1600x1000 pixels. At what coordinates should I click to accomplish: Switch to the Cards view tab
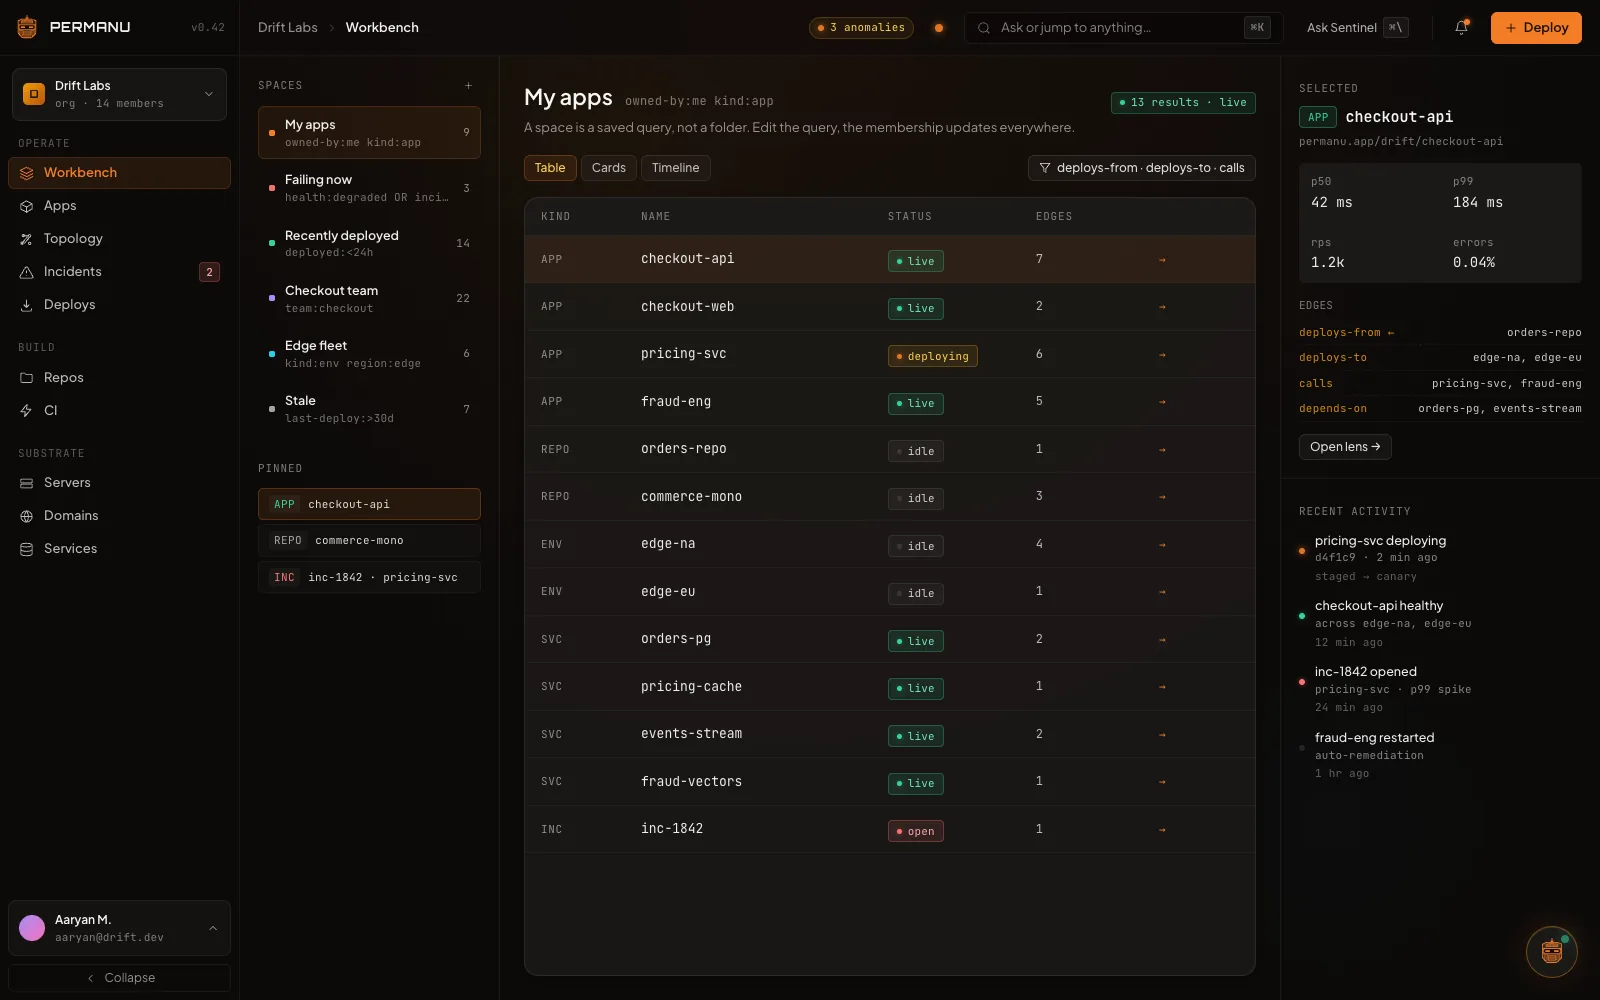tap(608, 168)
